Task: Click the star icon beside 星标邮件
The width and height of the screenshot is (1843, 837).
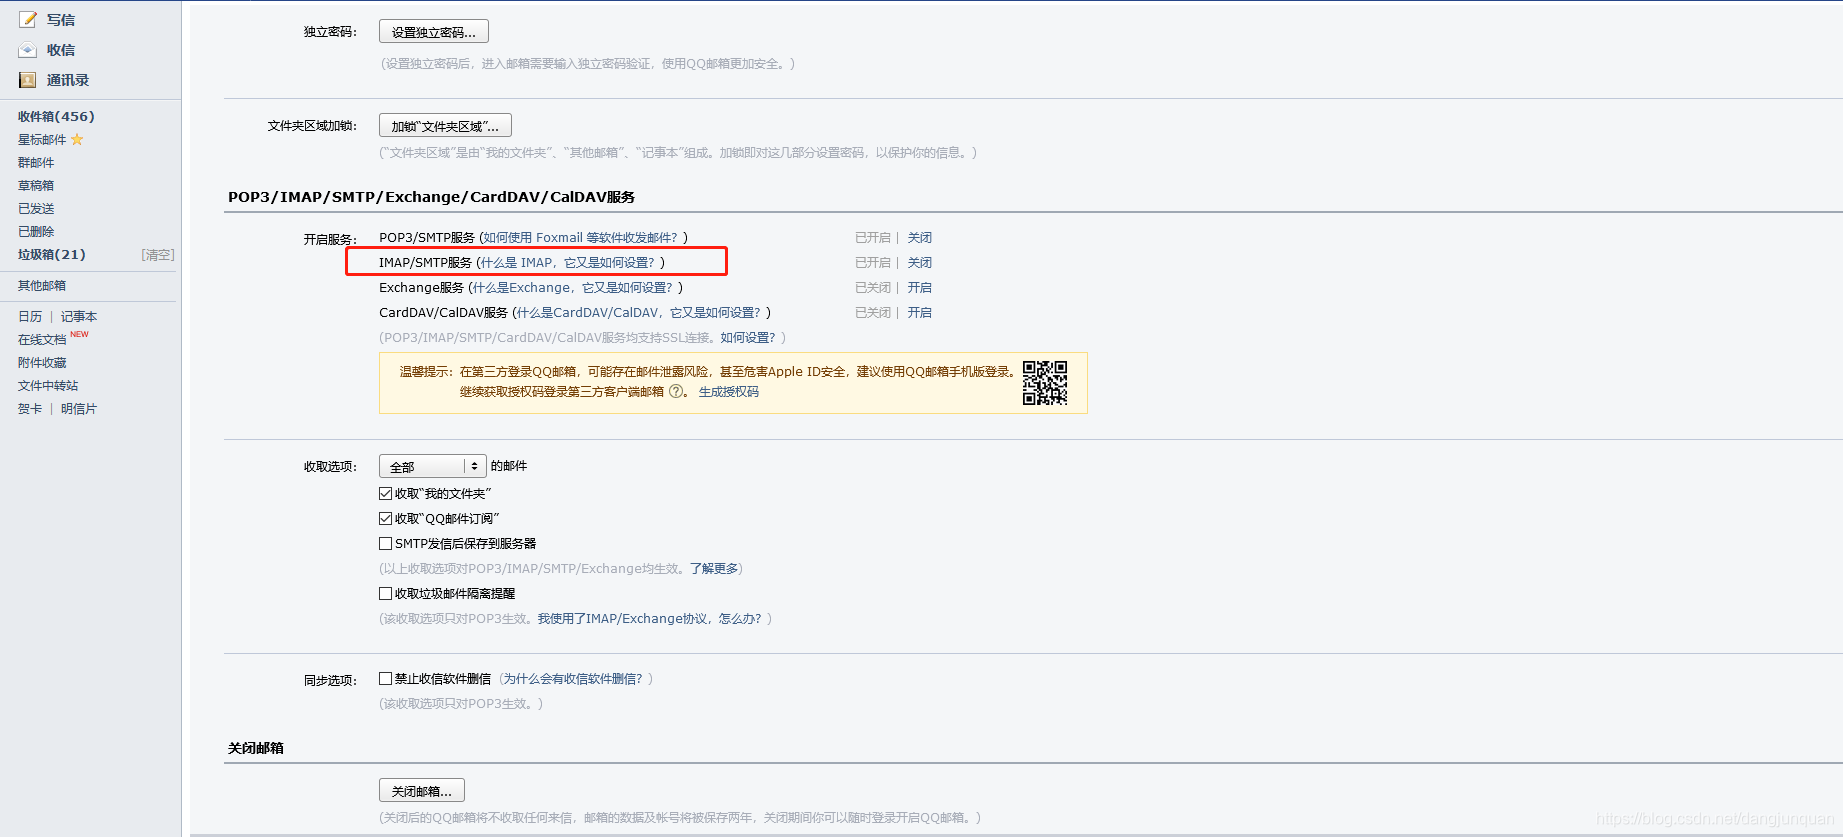Action: [x=77, y=139]
